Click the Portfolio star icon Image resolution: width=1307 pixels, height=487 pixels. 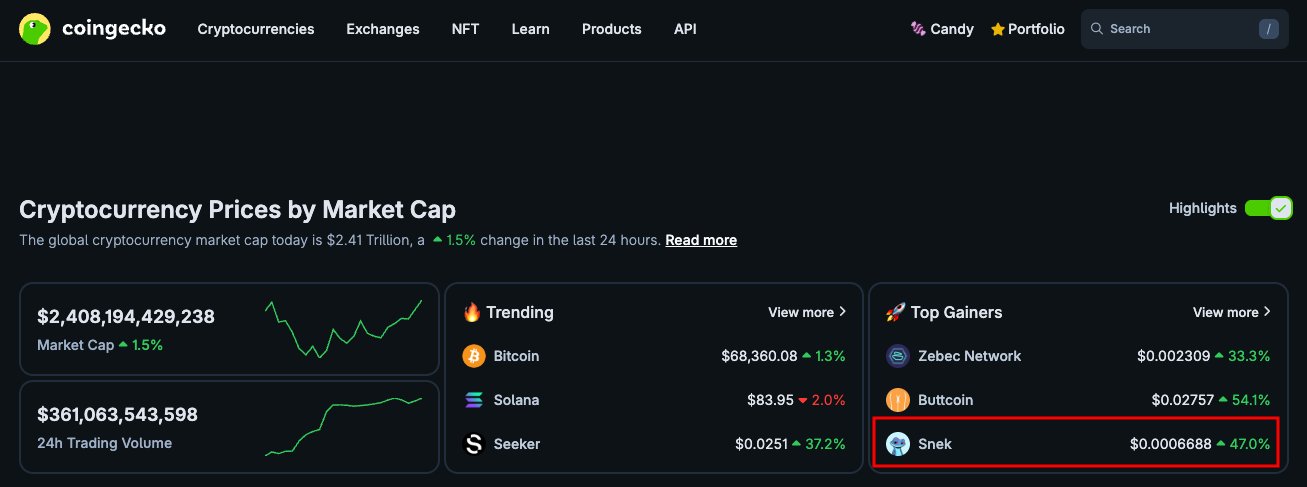click(997, 30)
